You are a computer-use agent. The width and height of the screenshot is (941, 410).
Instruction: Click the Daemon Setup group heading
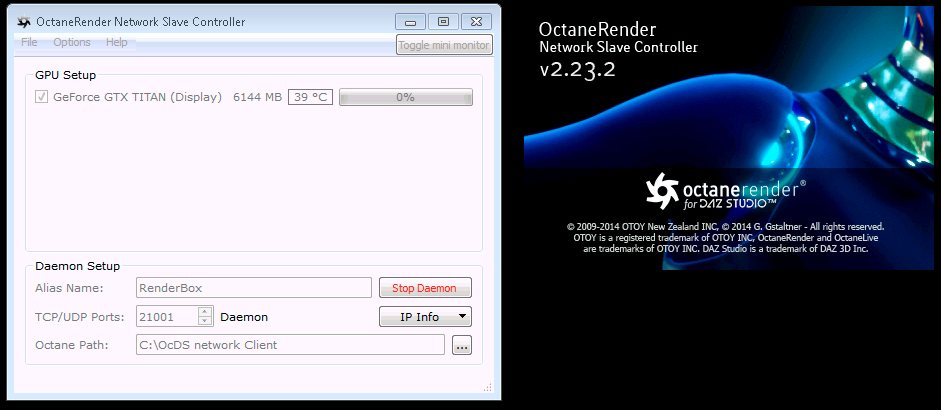tap(77, 266)
